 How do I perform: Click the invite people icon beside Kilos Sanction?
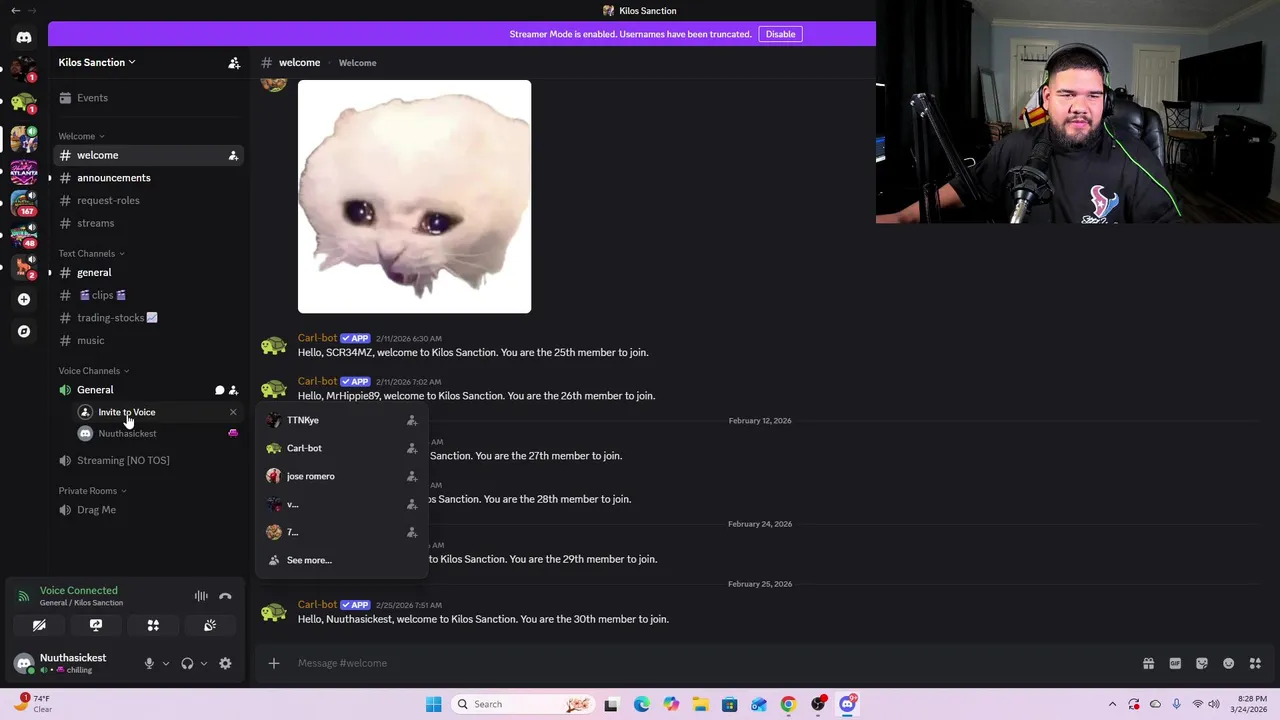[x=234, y=63]
